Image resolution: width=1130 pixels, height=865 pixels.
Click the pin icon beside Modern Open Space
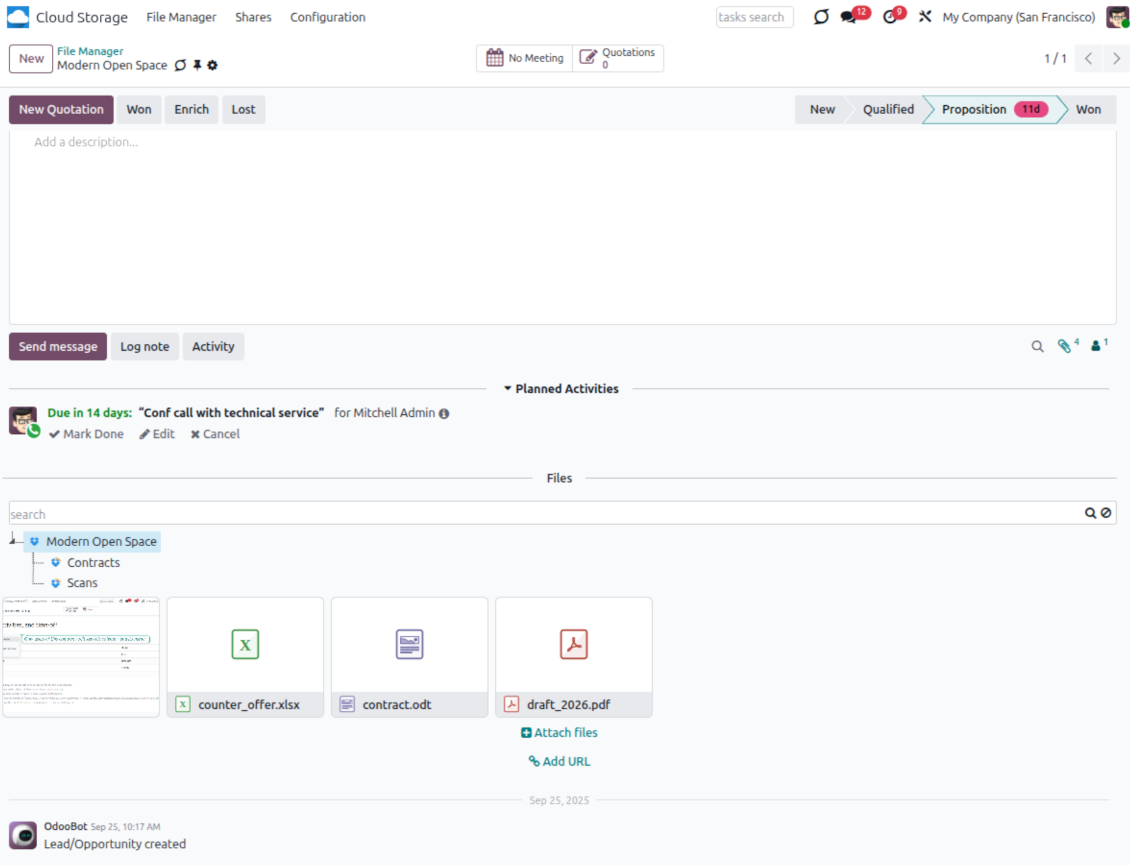pyautogui.click(x=197, y=66)
